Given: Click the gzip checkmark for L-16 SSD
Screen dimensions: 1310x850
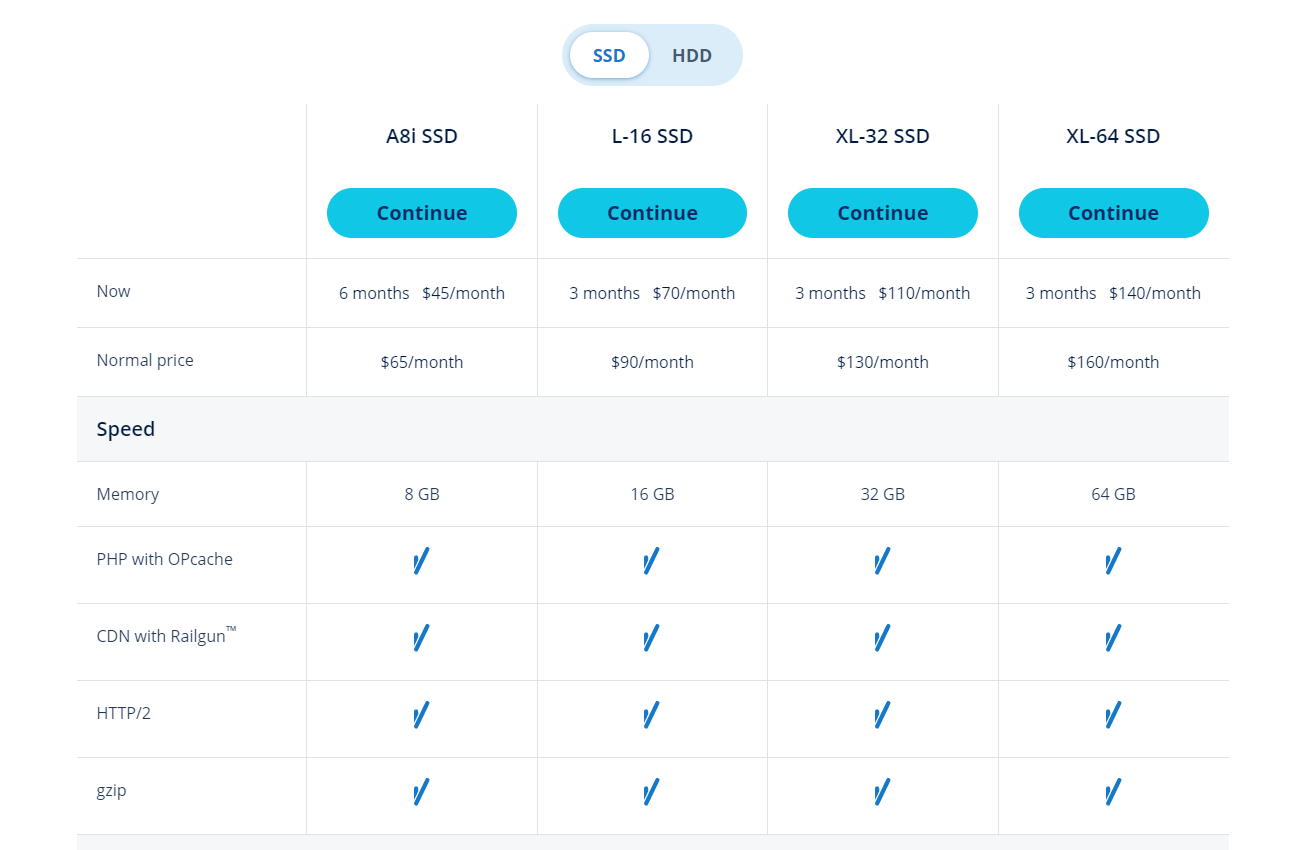Looking at the screenshot, I should click(651, 792).
